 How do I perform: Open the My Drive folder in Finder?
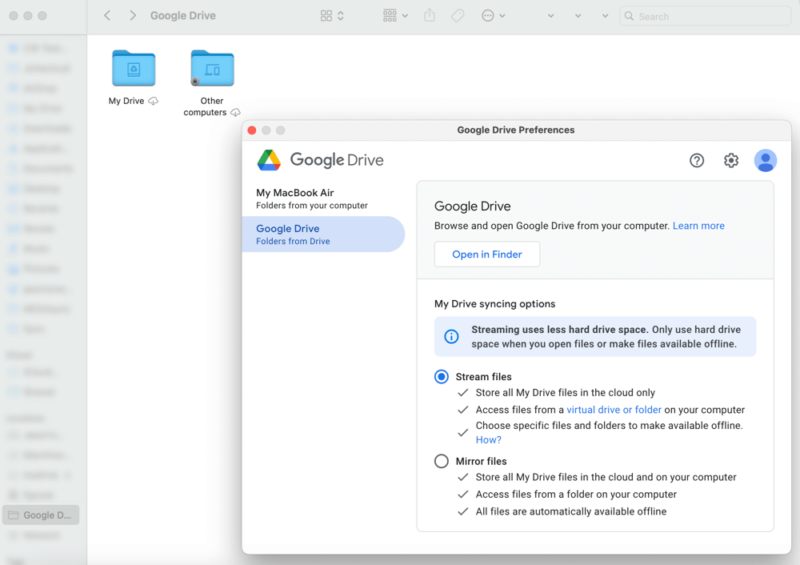pyautogui.click(x=133, y=68)
